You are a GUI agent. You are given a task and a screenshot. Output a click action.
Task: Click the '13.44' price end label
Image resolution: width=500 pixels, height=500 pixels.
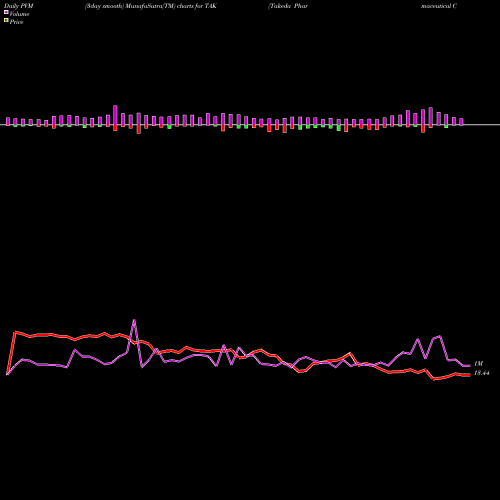482,373
